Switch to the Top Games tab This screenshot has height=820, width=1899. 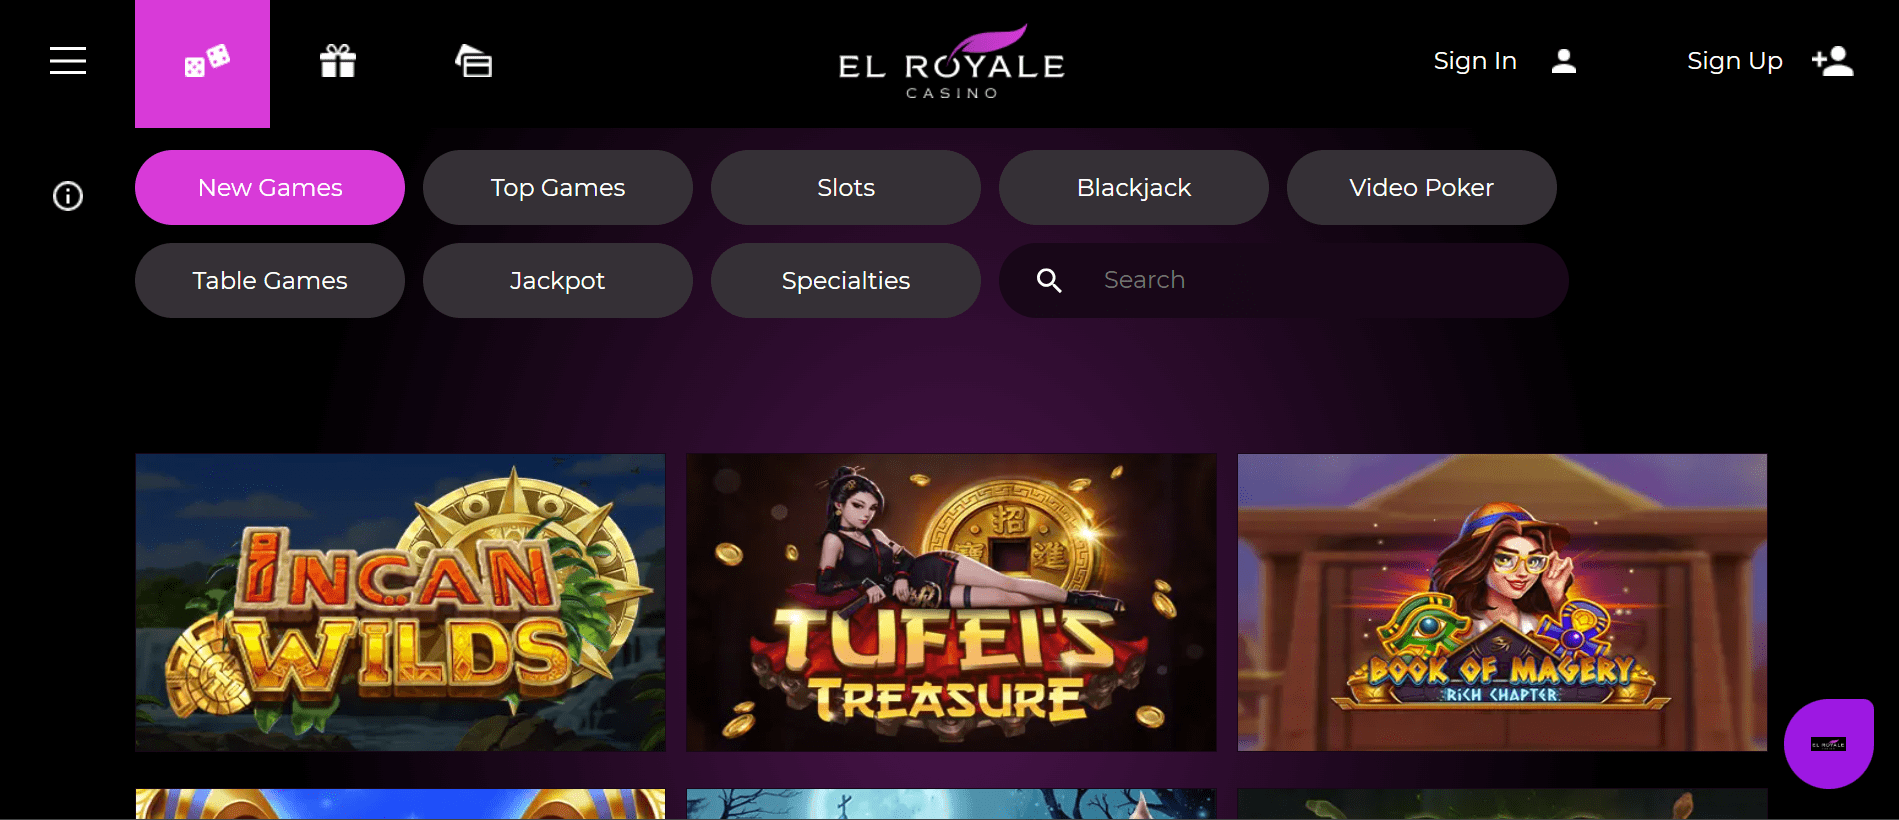tap(558, 187)
